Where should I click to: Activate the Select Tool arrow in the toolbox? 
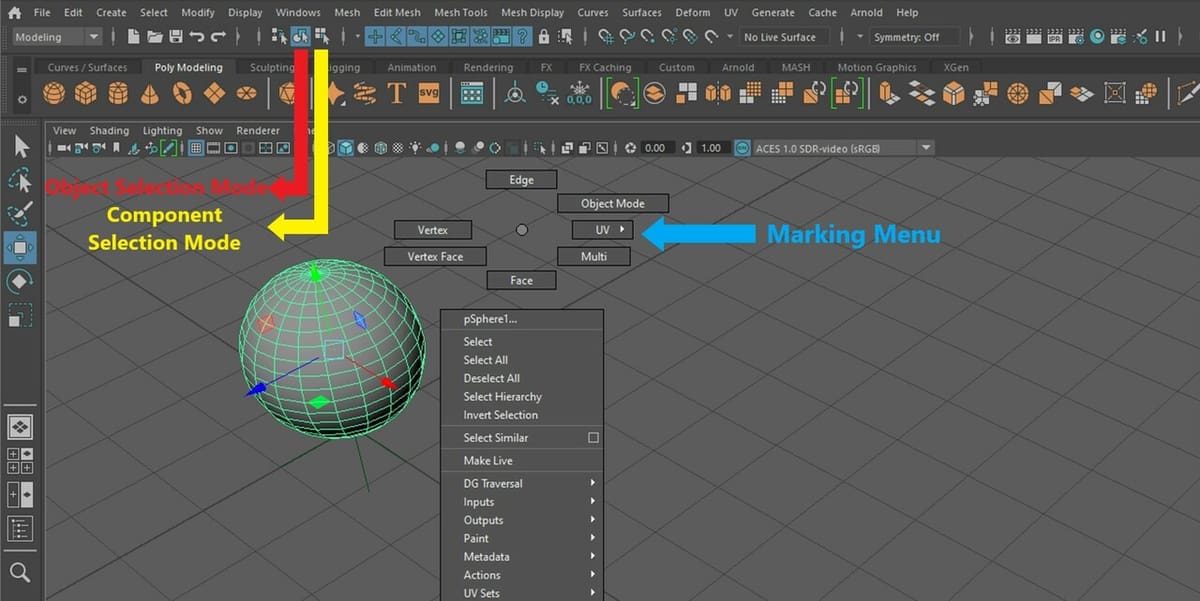coord(20,146)
